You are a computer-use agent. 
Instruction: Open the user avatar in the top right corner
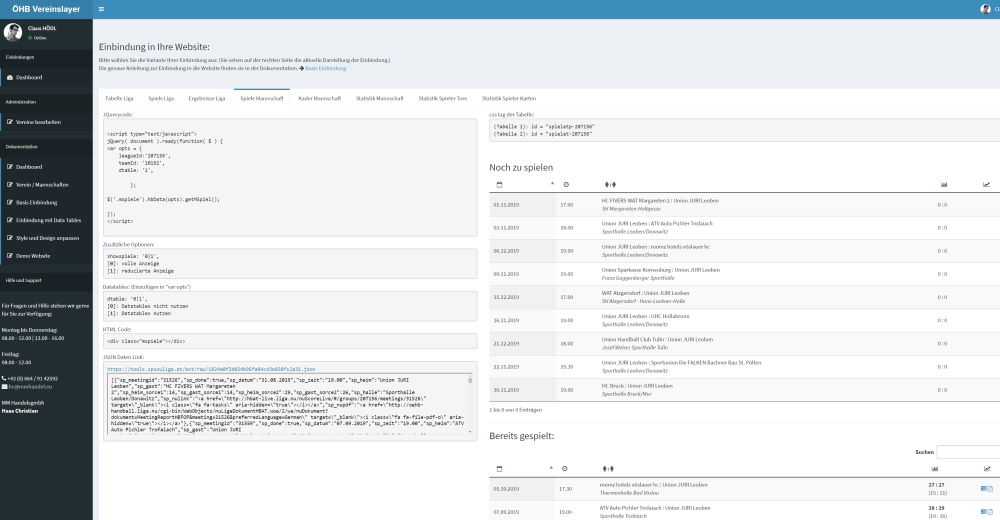[985, 9]
